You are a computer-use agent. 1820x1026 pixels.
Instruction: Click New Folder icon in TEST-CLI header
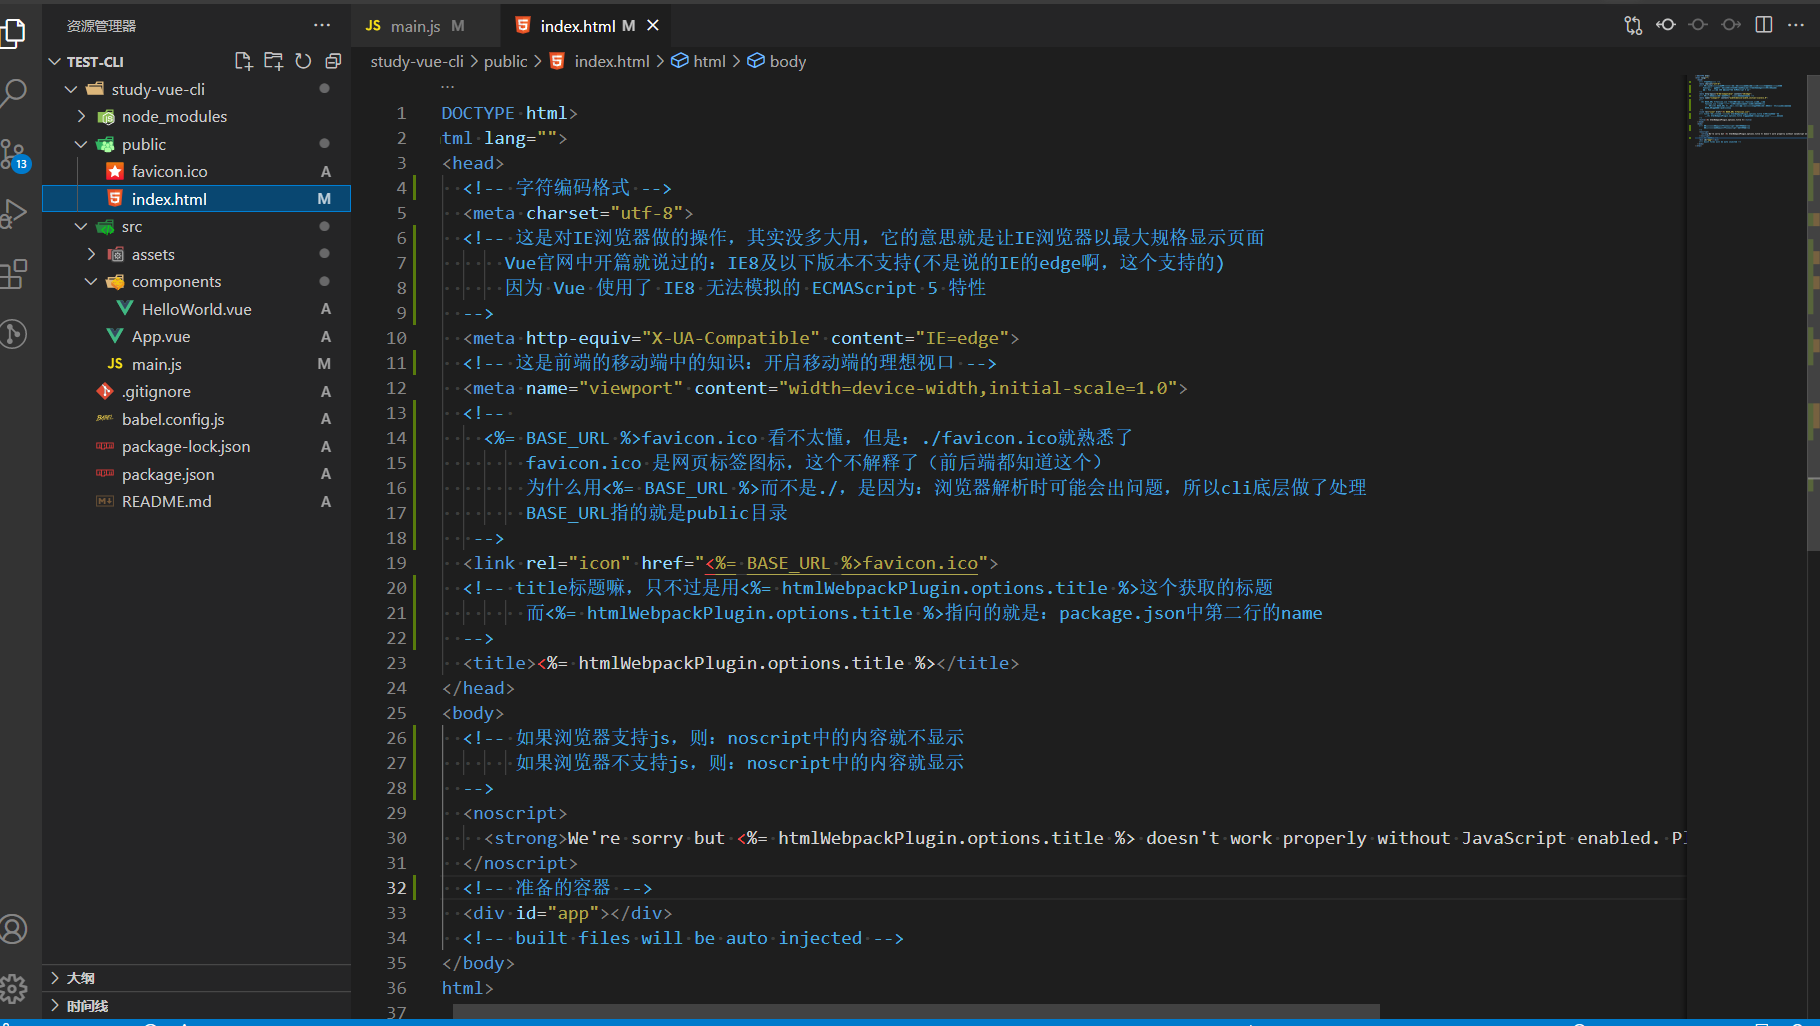273,61
